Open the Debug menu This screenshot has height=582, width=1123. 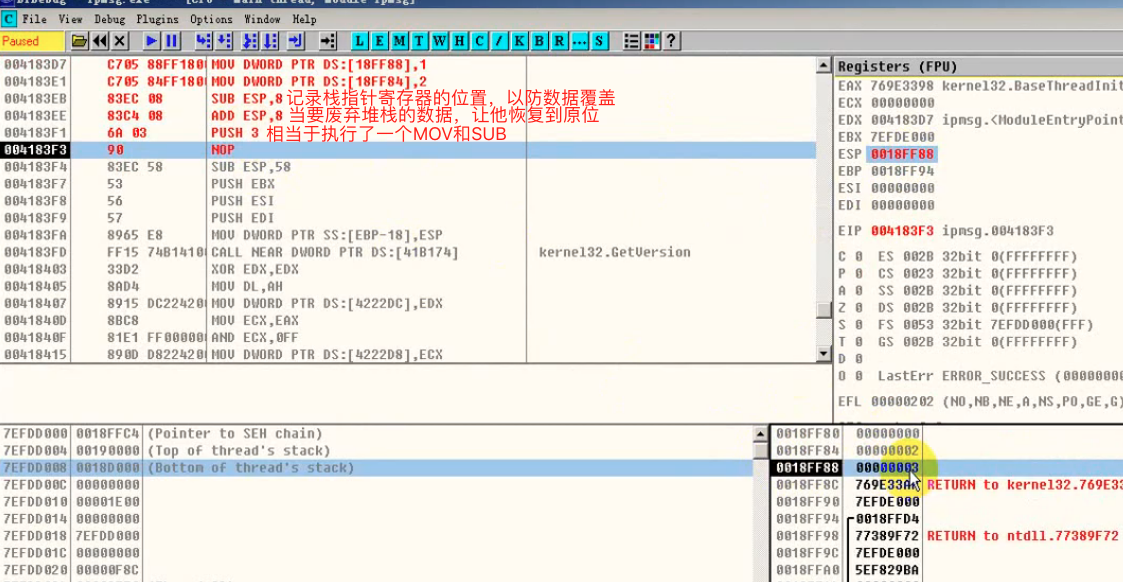click(x=110, y=19)
